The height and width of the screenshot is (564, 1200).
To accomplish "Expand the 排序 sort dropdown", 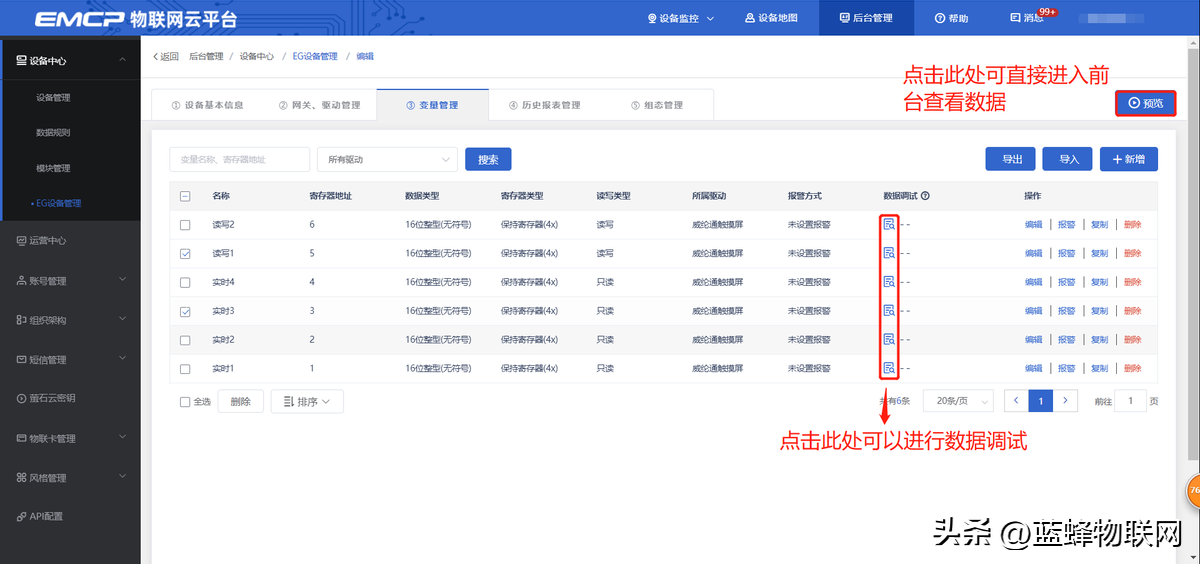I will [307, 401].
